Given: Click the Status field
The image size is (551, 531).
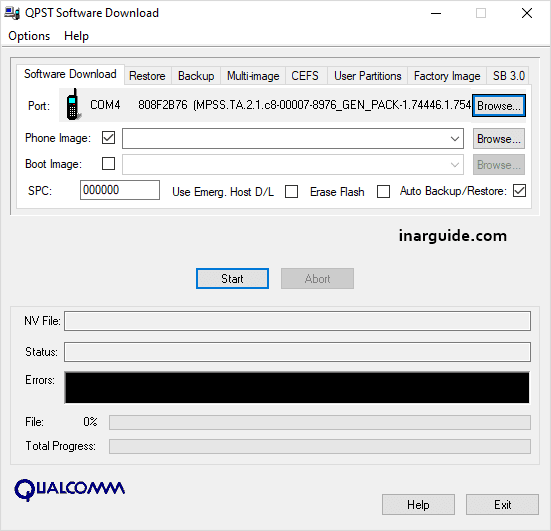Looking at the screenshot, I should tap(297, 352).
